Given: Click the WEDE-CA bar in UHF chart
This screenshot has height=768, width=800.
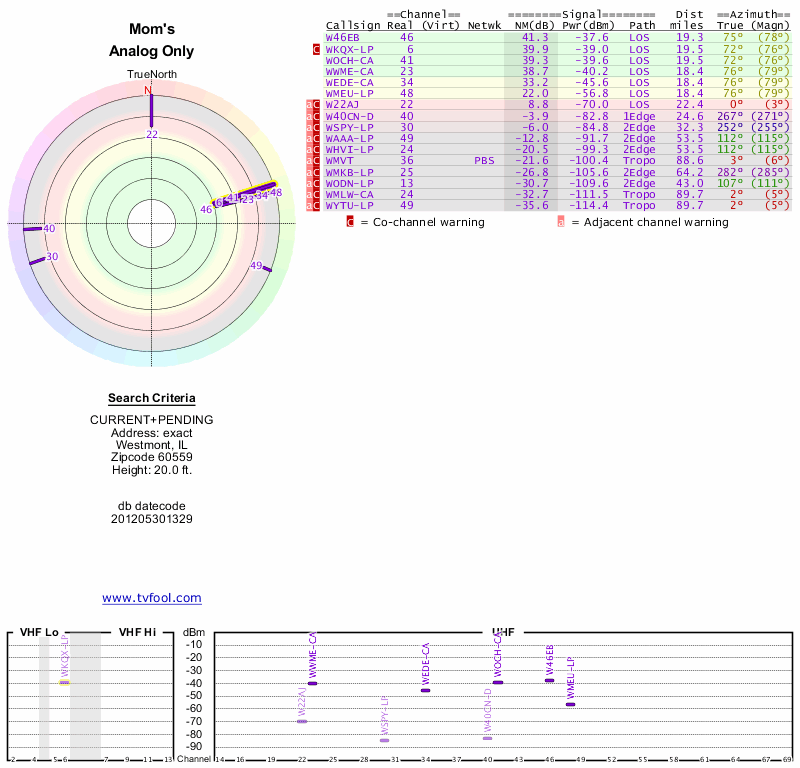Looking at the screenshot, I should 425,690.
